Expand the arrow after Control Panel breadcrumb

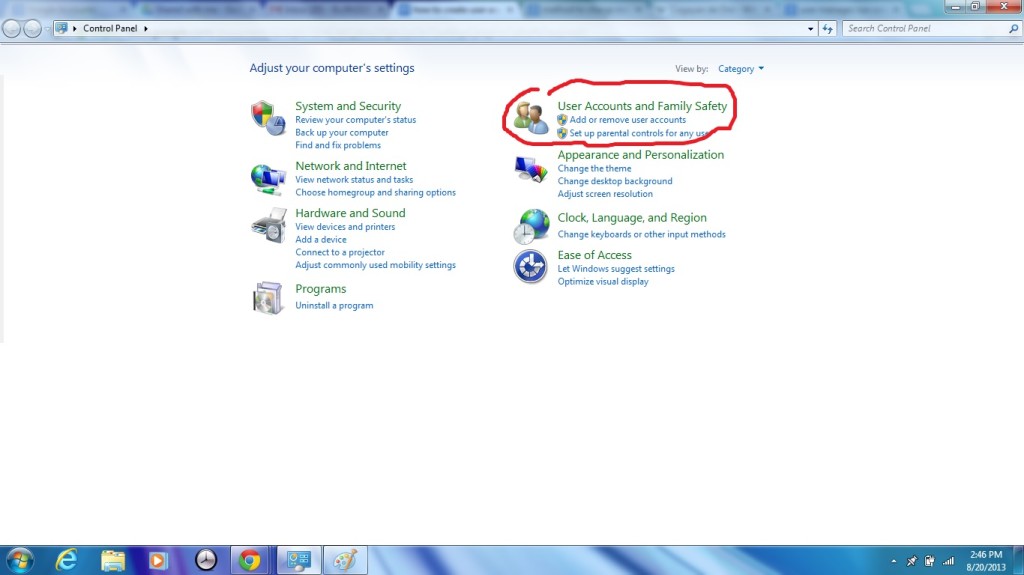(x=146, y=29)
